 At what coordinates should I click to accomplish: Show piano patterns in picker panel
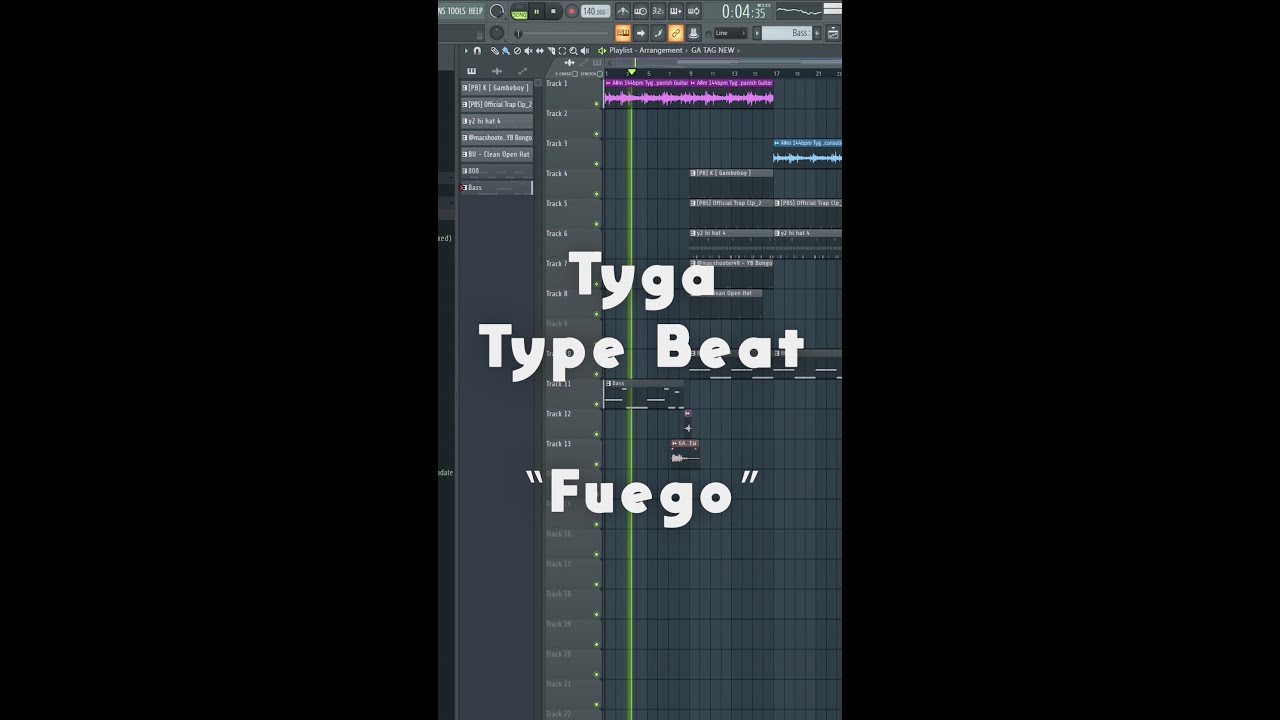471,71
